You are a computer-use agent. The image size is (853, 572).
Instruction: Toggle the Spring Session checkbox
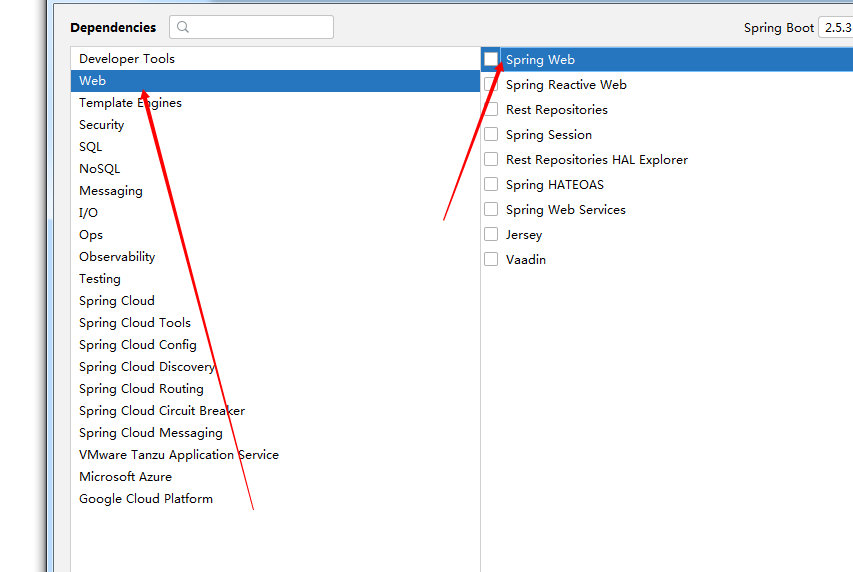click(x=491, y=134)
